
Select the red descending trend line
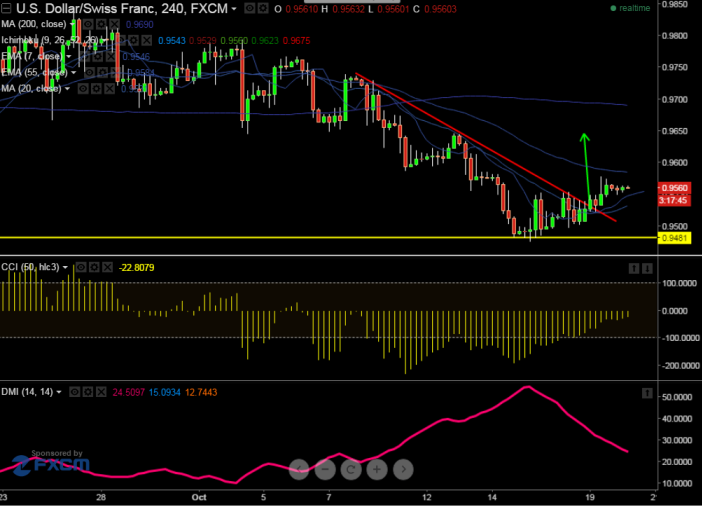tap(486, 146)
